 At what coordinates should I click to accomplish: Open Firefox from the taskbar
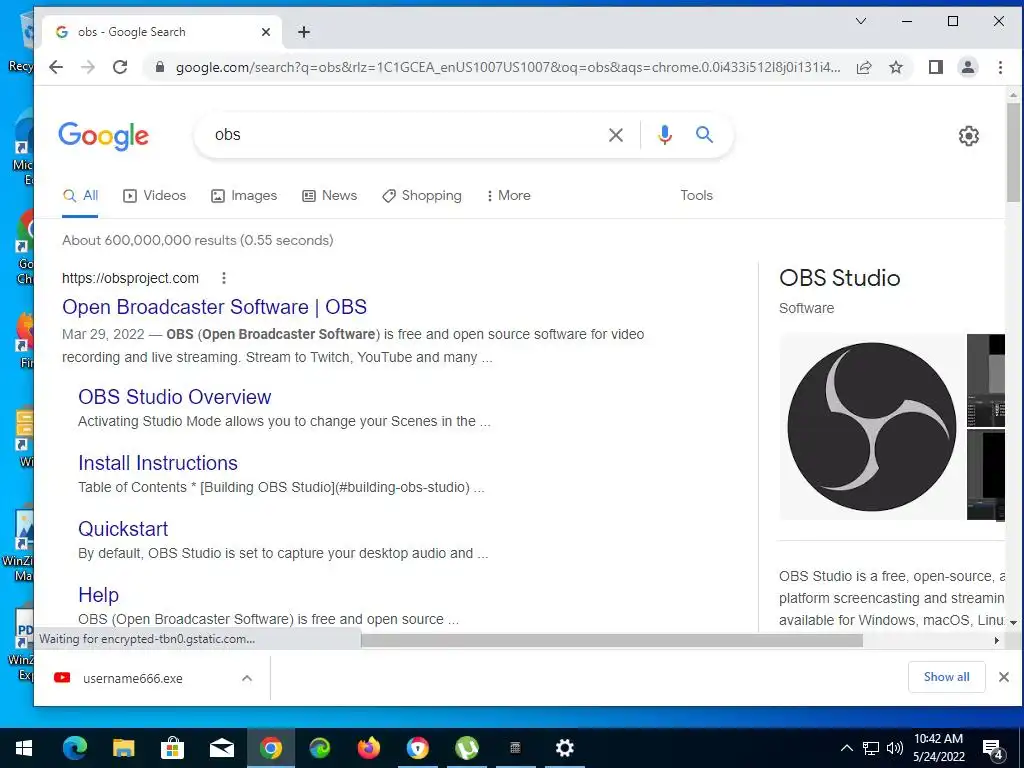tap(369, 748)
